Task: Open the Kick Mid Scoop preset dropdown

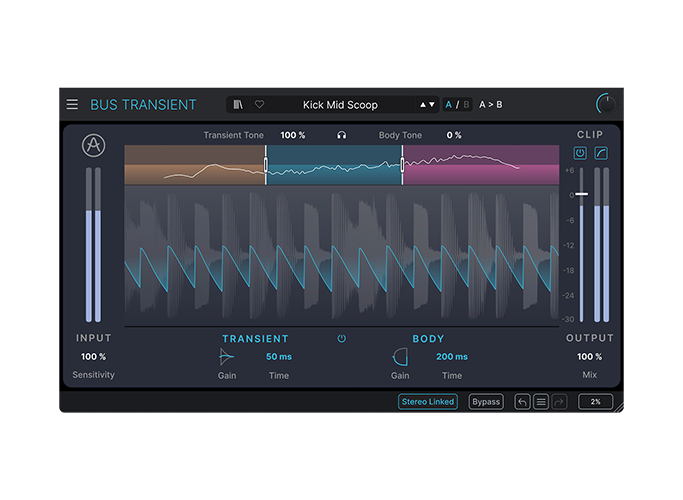Action: coord(340,104)
